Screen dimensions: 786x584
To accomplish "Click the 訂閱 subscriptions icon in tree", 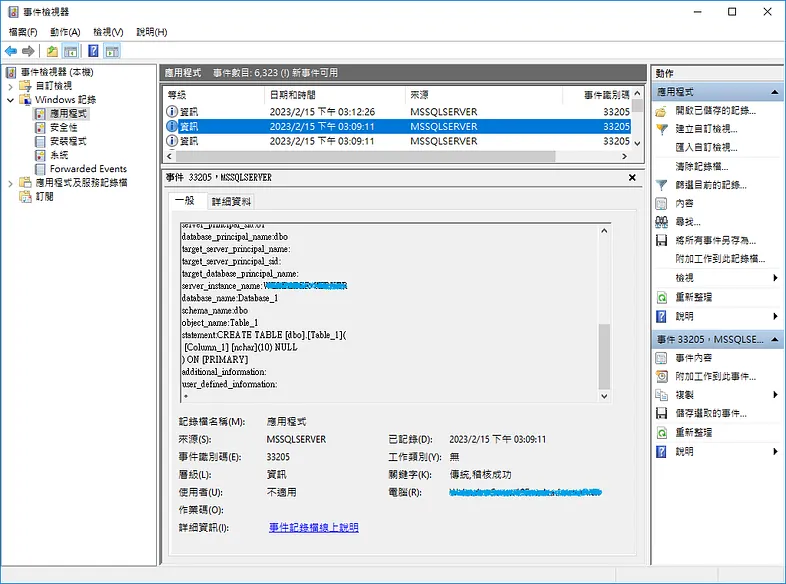I will click(x=26, y=197).
